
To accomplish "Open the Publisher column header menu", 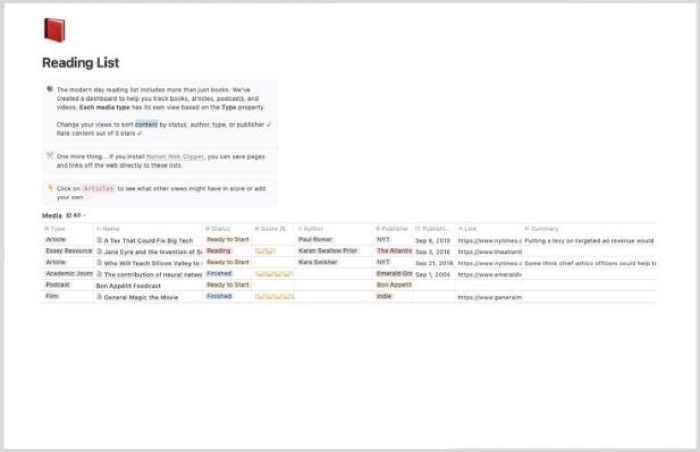I will tap(392, 228).
